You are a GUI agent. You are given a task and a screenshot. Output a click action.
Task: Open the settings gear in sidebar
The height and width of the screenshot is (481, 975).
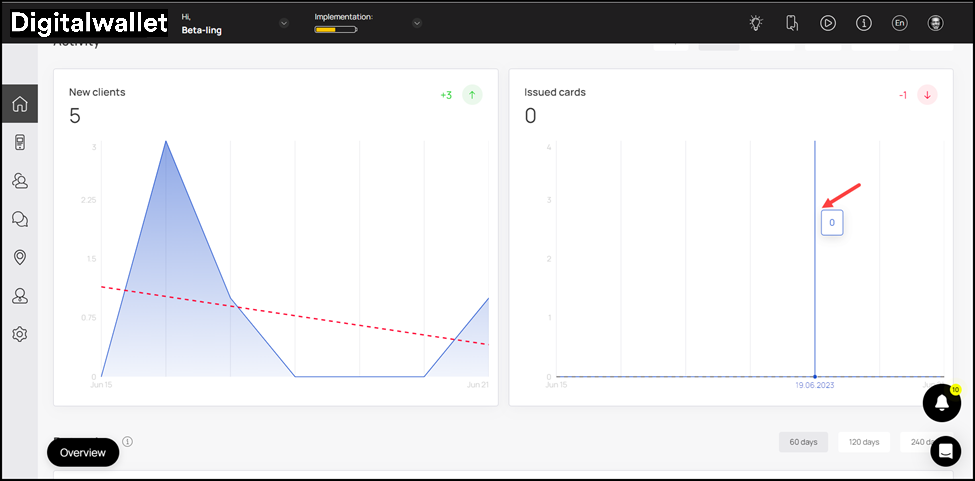tap(19, 334)
